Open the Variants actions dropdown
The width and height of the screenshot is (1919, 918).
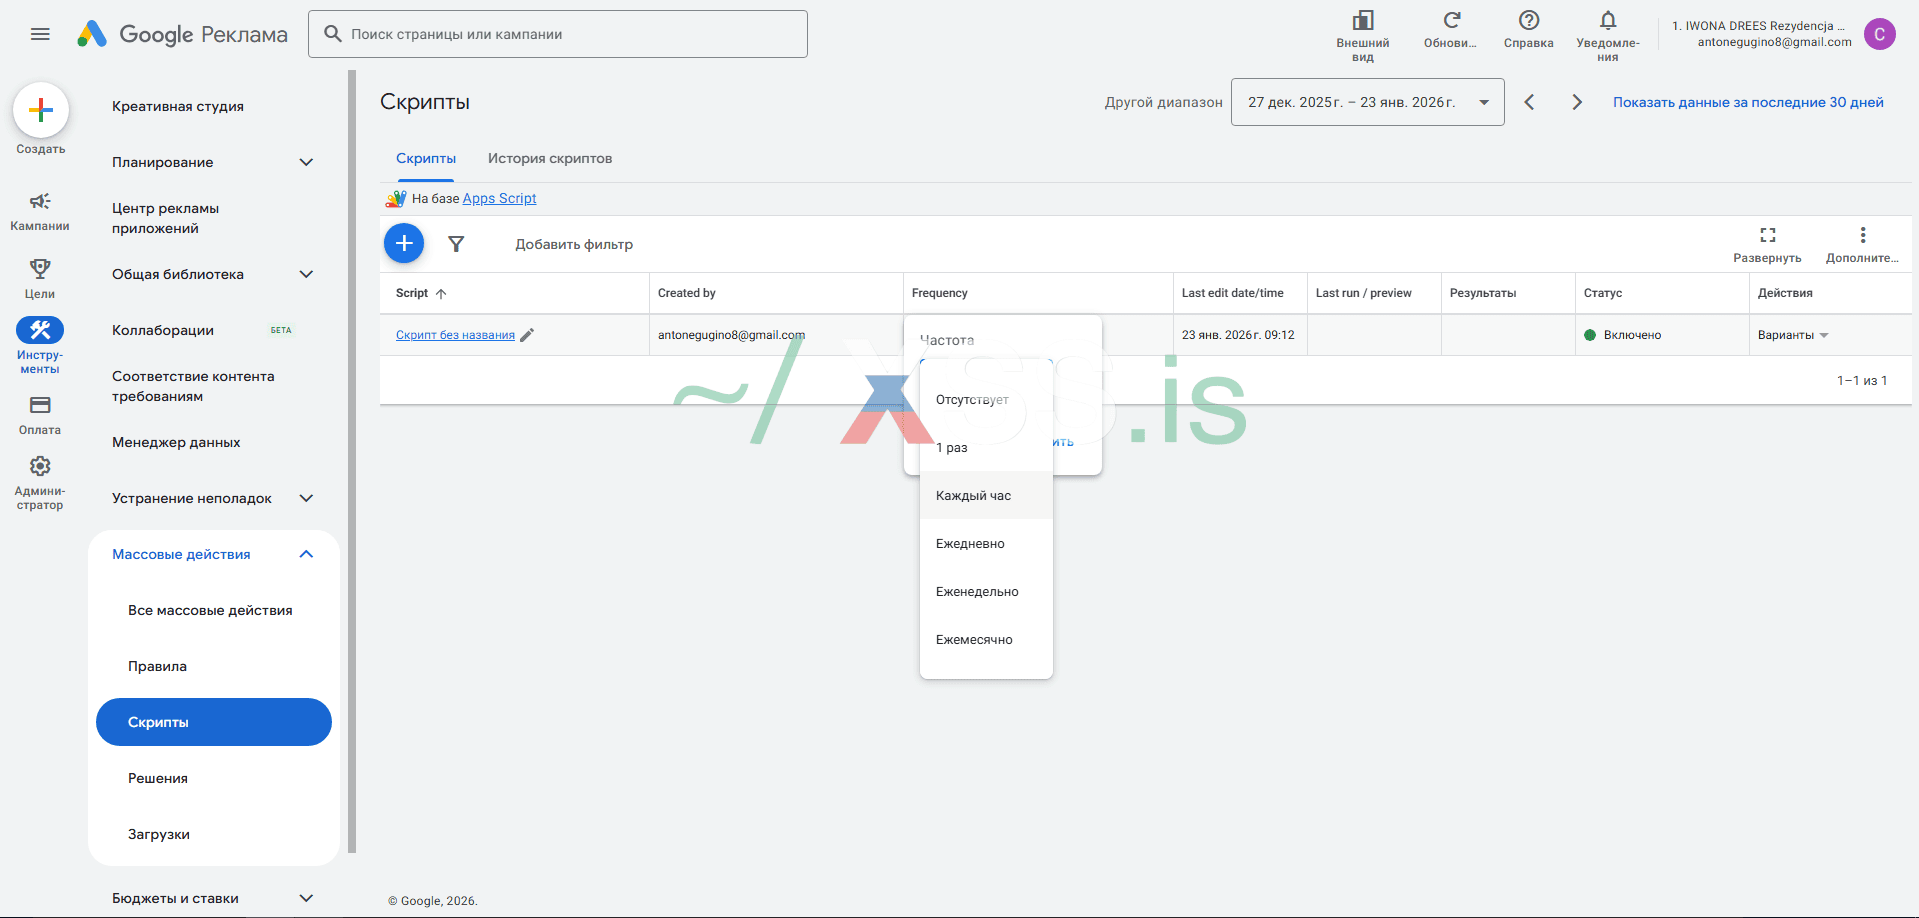click(1793, 335)
